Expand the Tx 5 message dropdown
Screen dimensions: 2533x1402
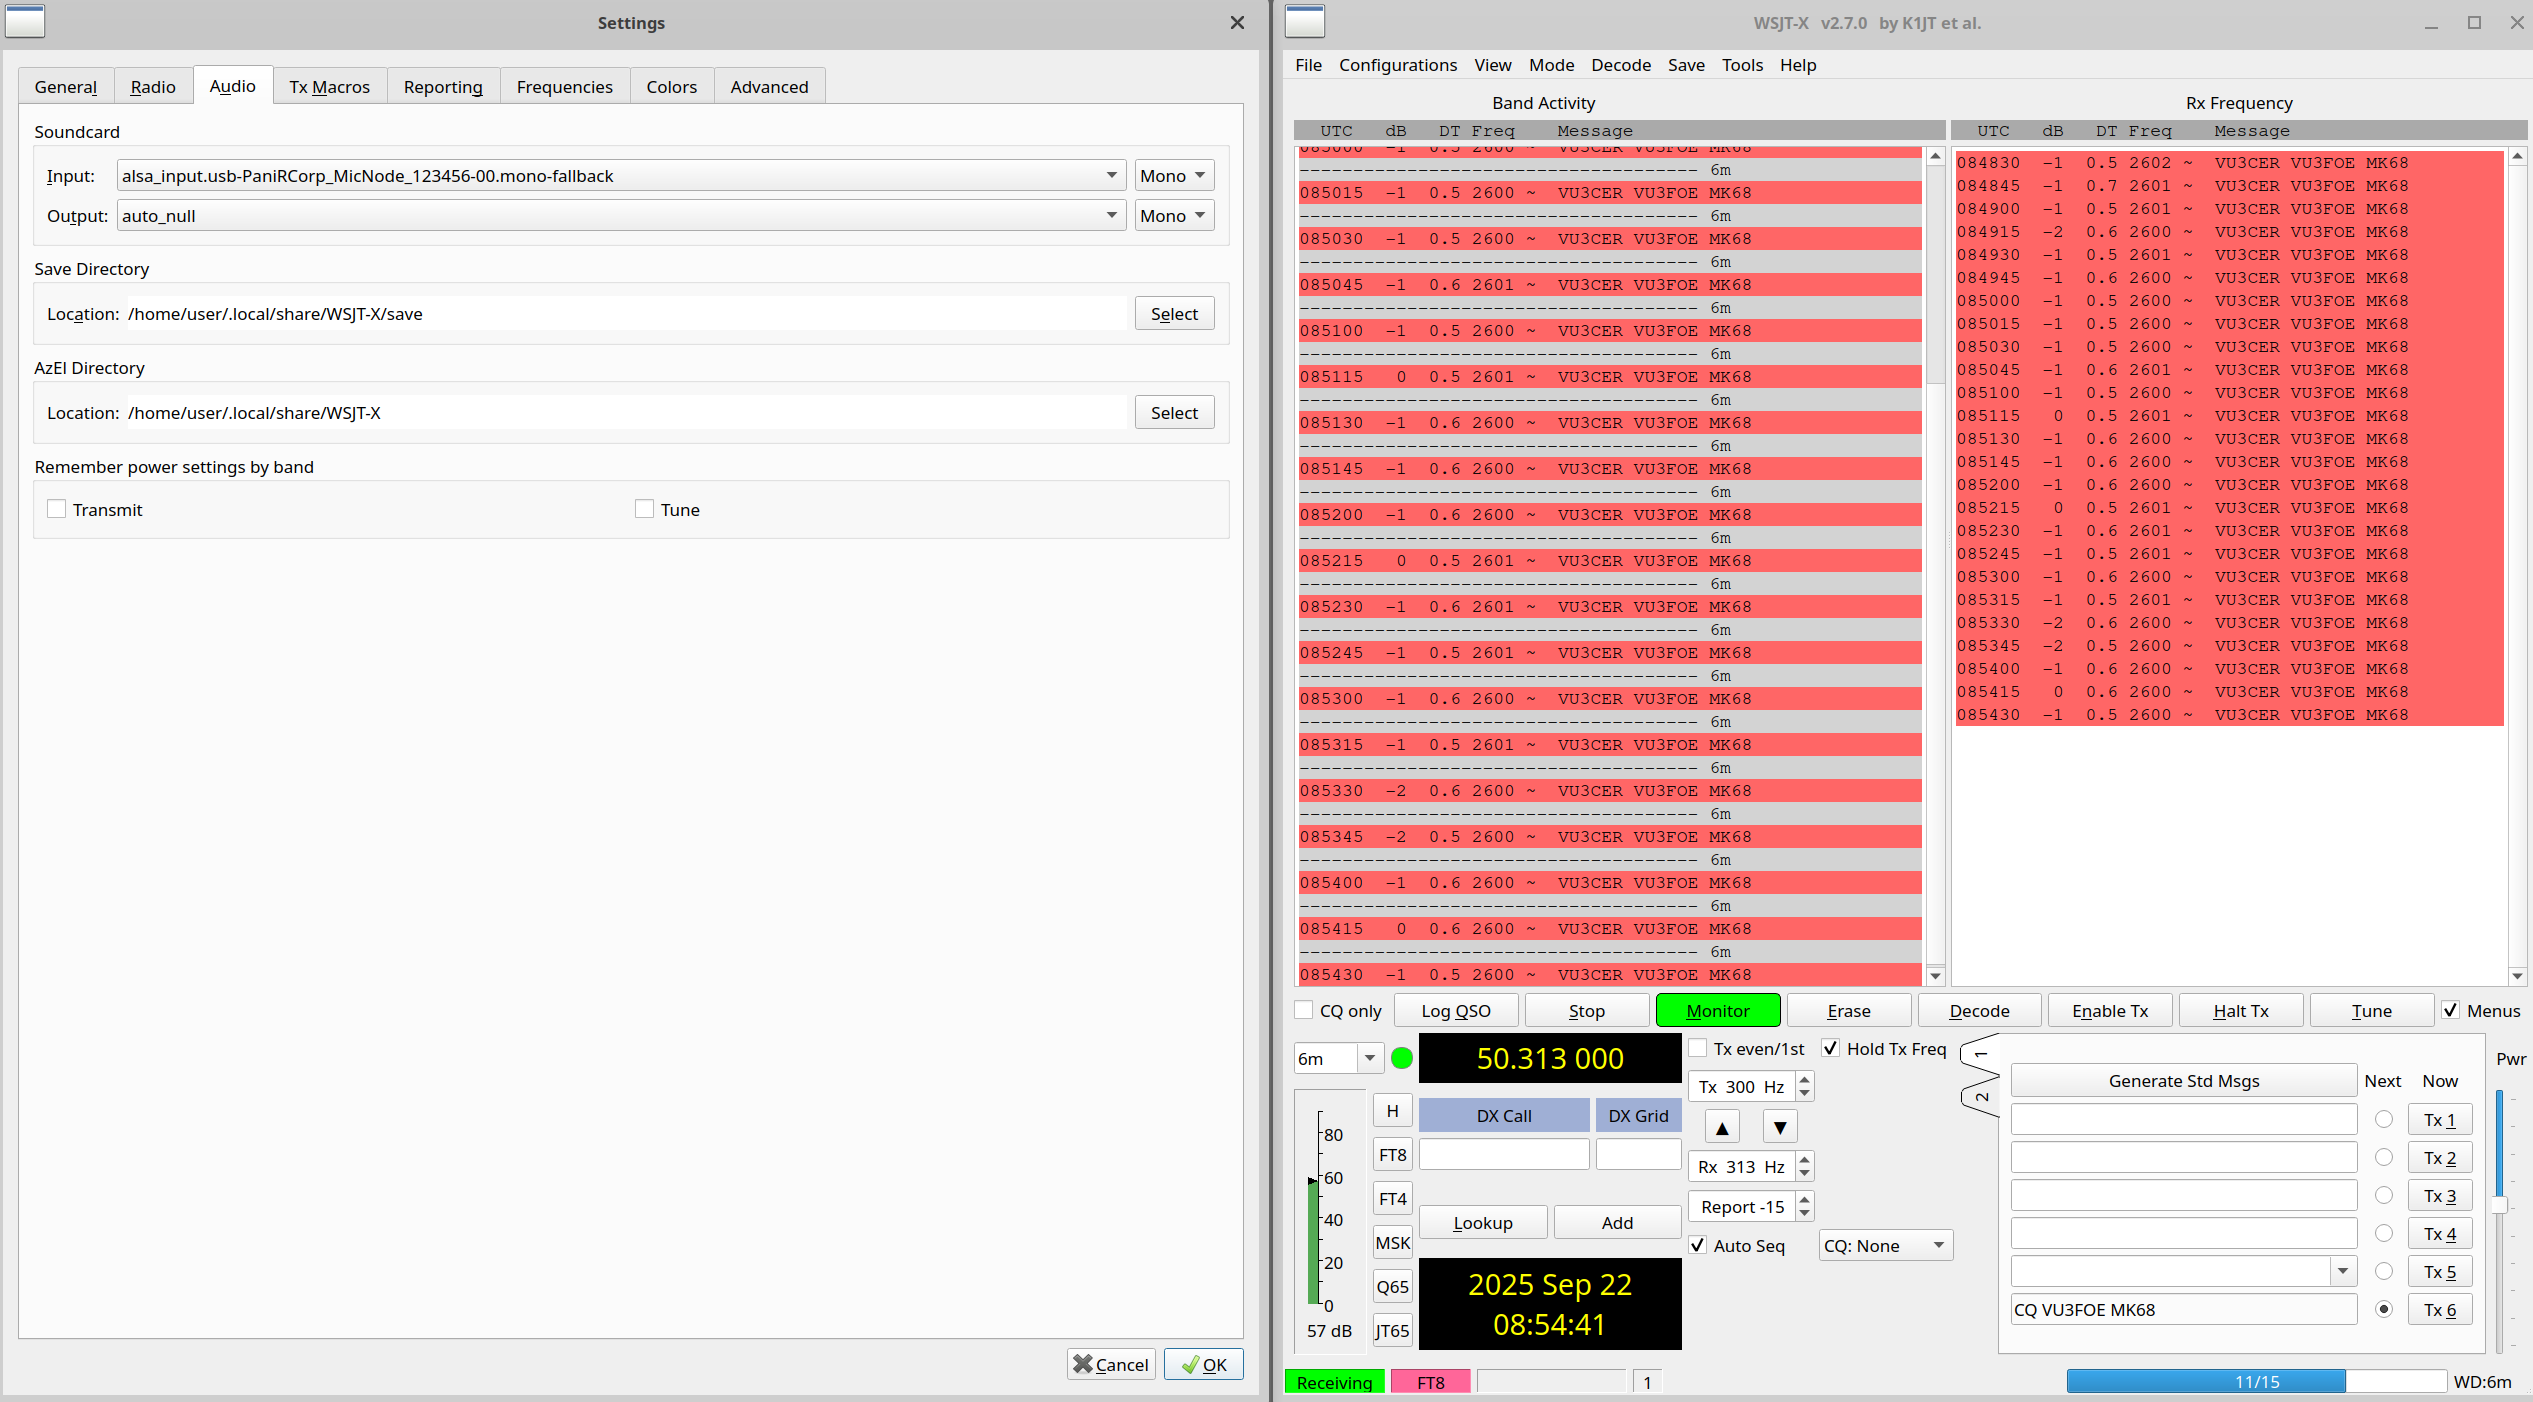tap(2342, 1271)
